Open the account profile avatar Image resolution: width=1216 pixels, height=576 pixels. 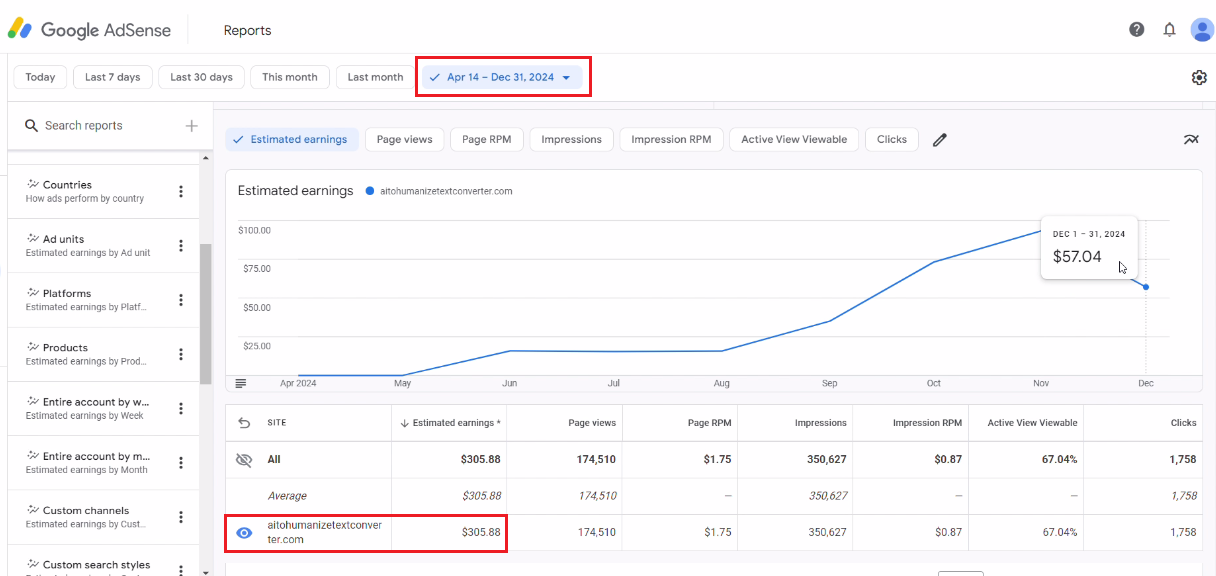point(1202,29)
